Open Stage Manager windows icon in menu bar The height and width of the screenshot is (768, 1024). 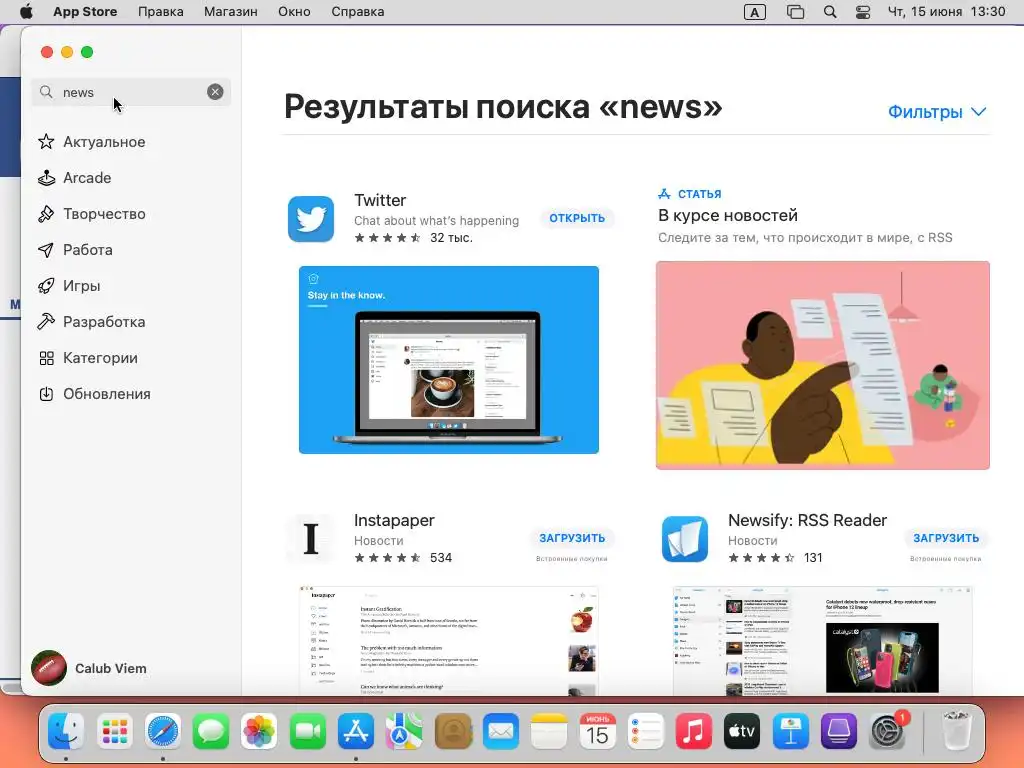[795, 12]
